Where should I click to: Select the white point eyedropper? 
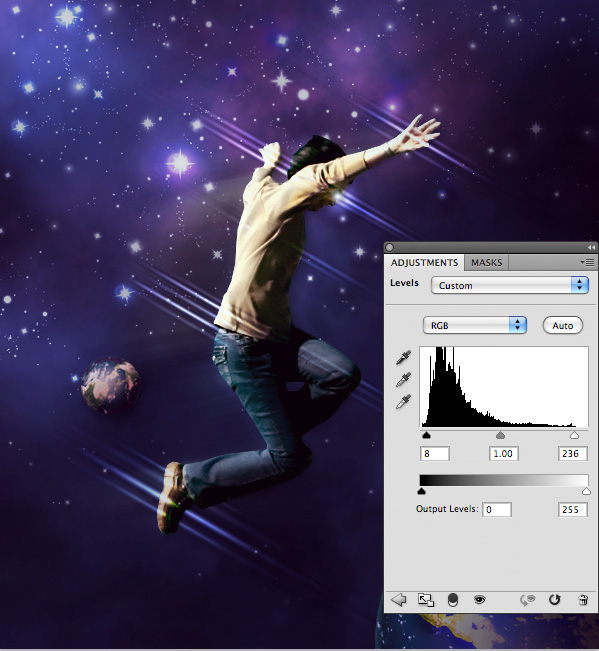coord(403,401)
